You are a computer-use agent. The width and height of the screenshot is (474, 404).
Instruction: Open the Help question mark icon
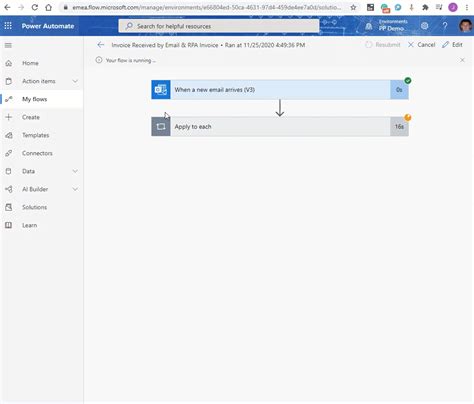(445, 26)
